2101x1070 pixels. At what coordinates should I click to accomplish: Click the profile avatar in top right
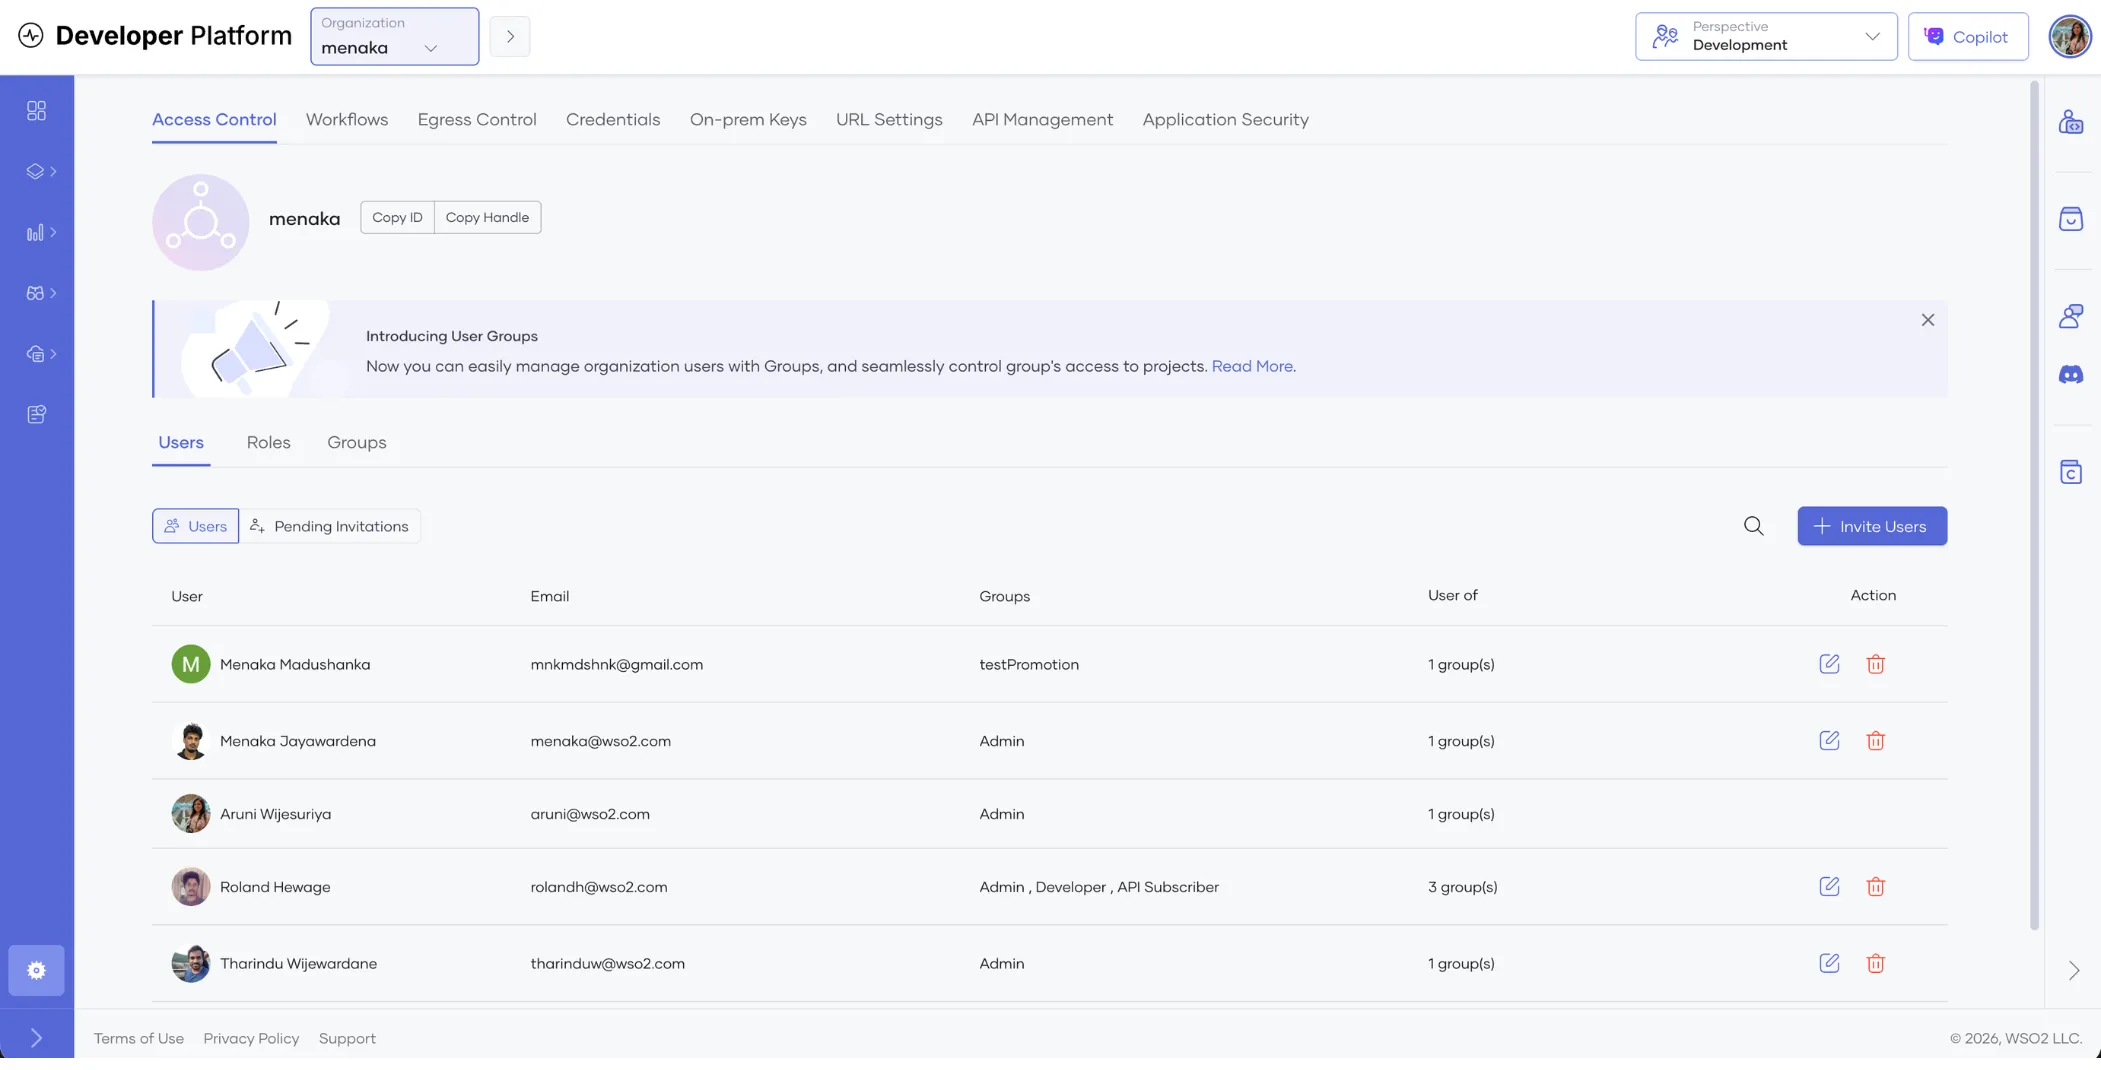tap(2069, 37)
